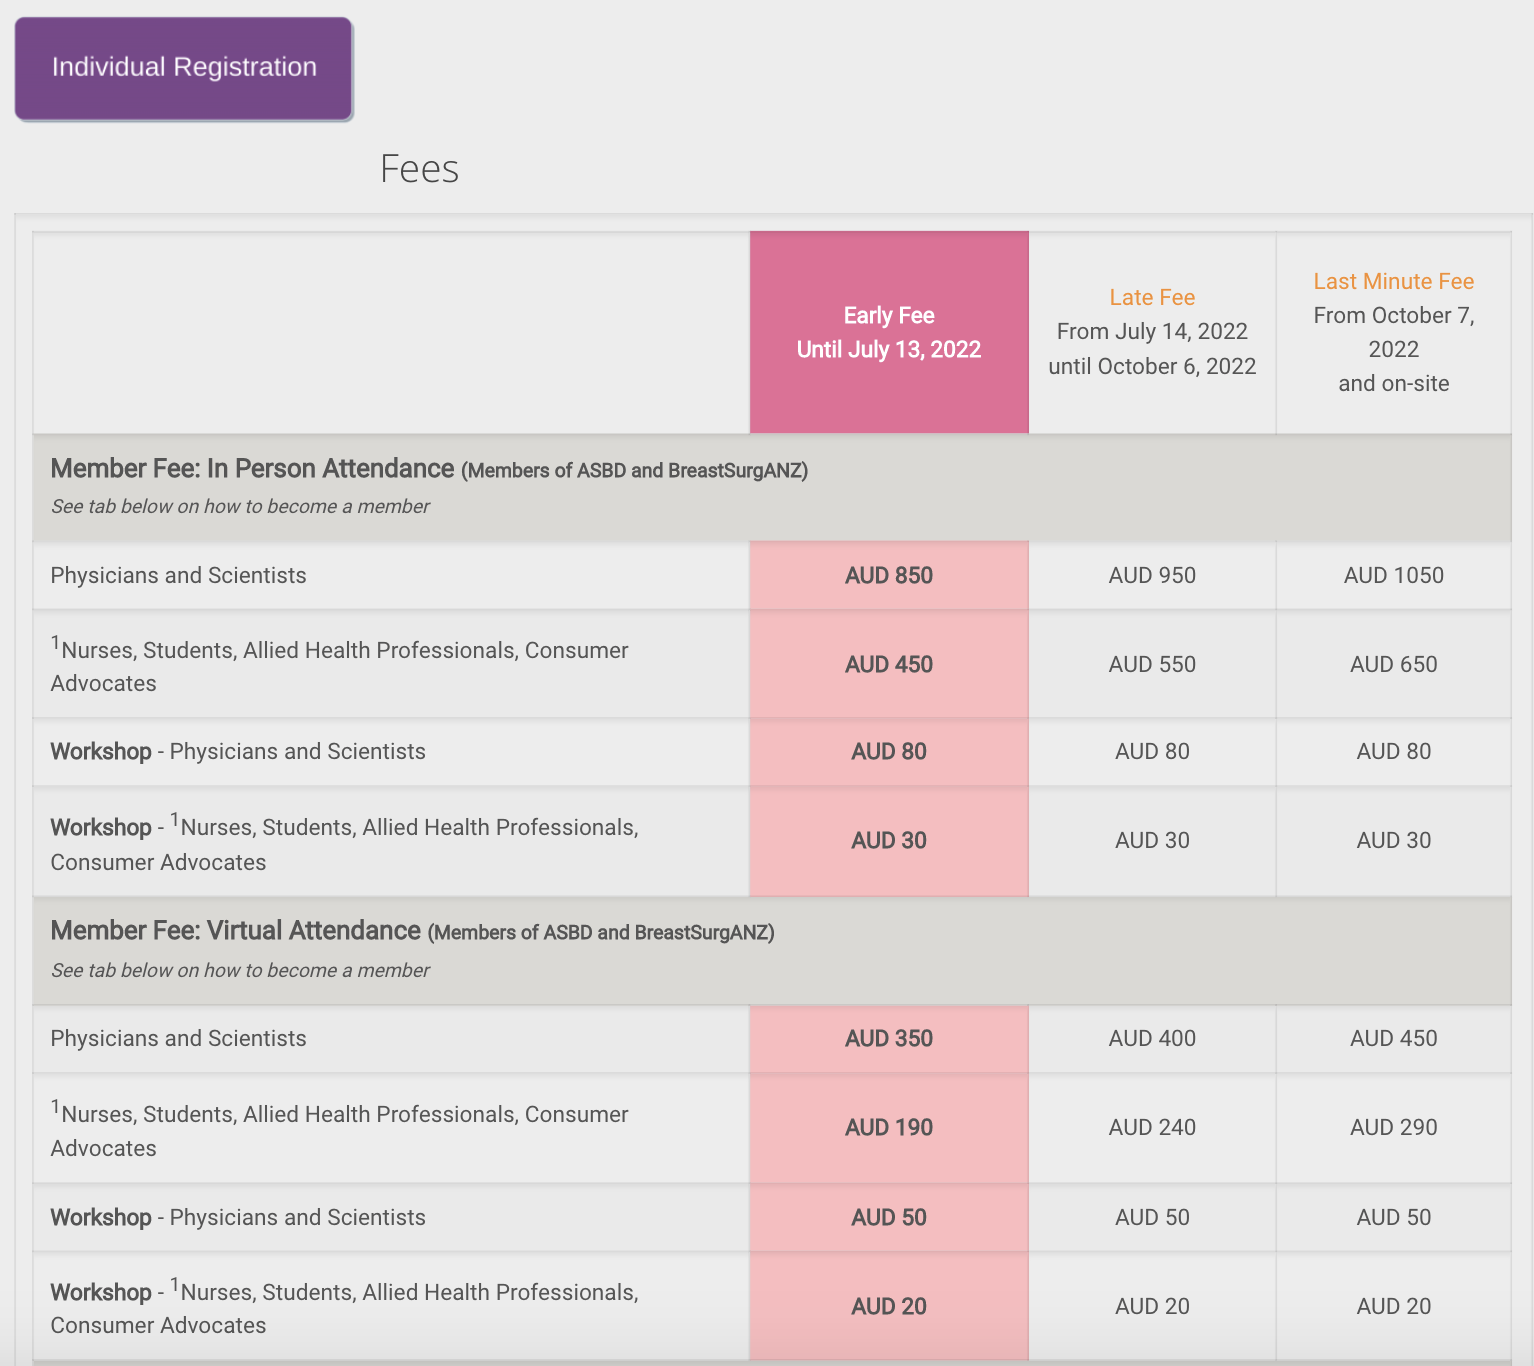The height and width of the screenshot is (1366, 1534).
Task: Click the AUD 550 late fee cell
Action: [x=1151, y=664]
